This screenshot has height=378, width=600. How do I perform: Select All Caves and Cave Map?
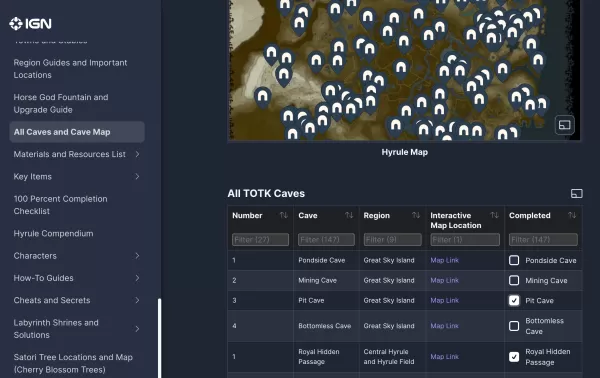(x=77, y=132)
